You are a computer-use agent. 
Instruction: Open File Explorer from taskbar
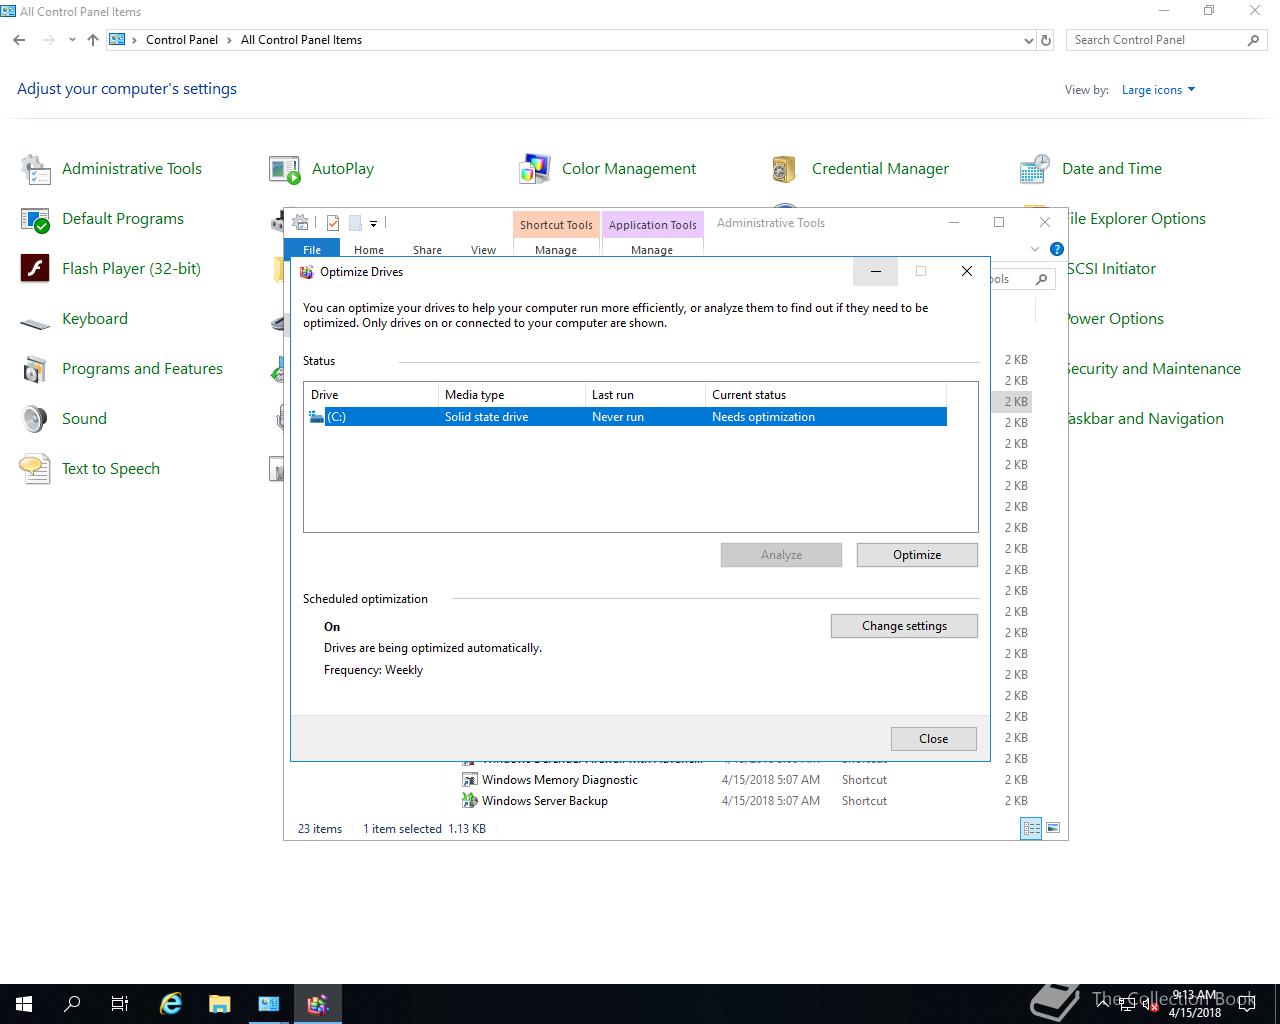tap(219, 1004)
